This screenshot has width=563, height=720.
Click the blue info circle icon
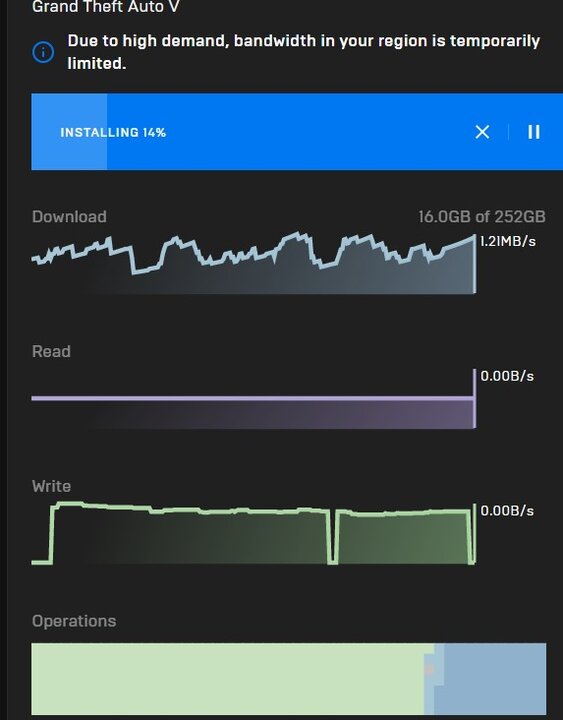43,52
